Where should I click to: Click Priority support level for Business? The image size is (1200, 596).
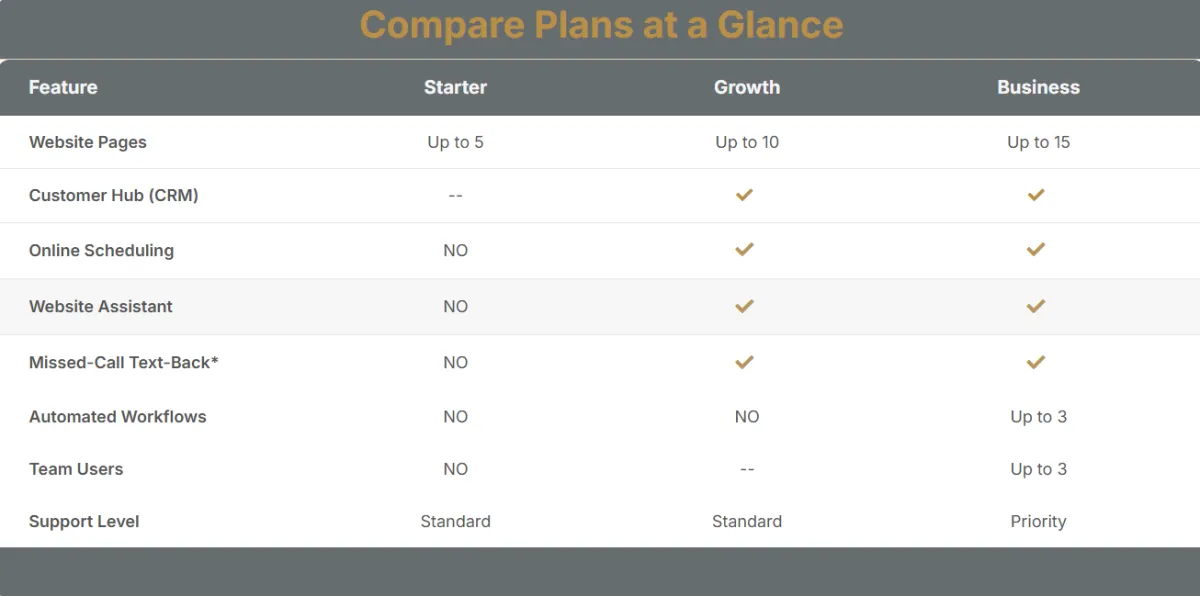[x=1038, y=521]
